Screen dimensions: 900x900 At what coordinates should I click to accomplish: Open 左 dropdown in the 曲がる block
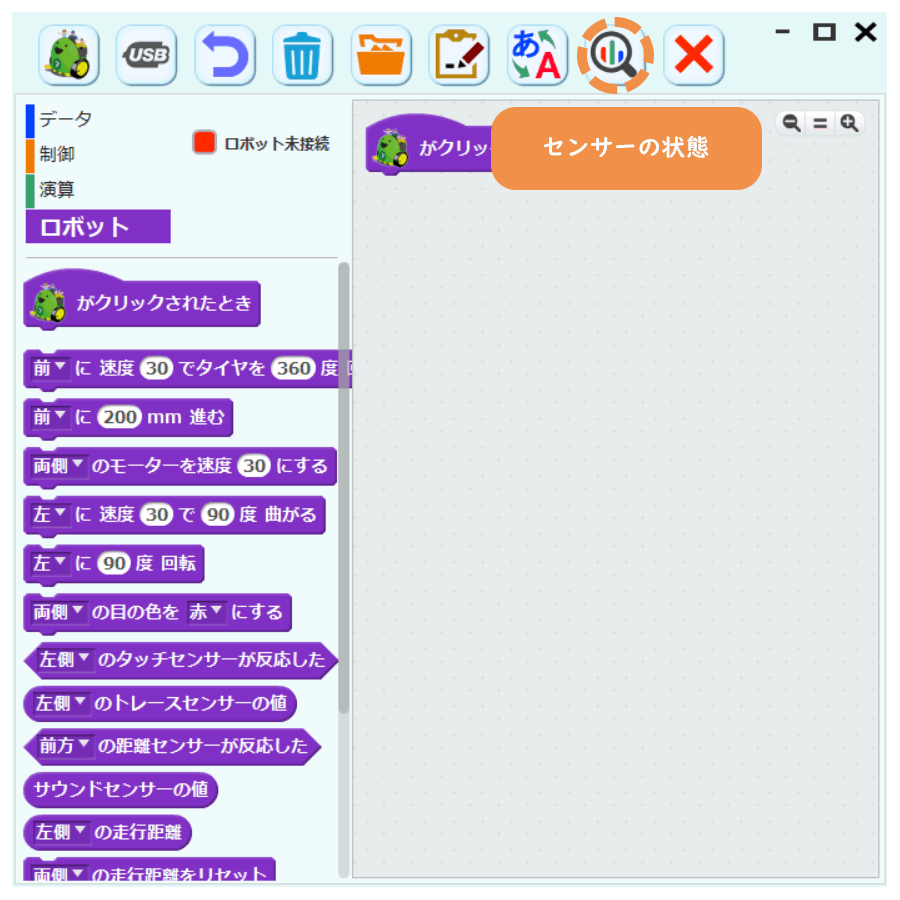click(50, 514)
